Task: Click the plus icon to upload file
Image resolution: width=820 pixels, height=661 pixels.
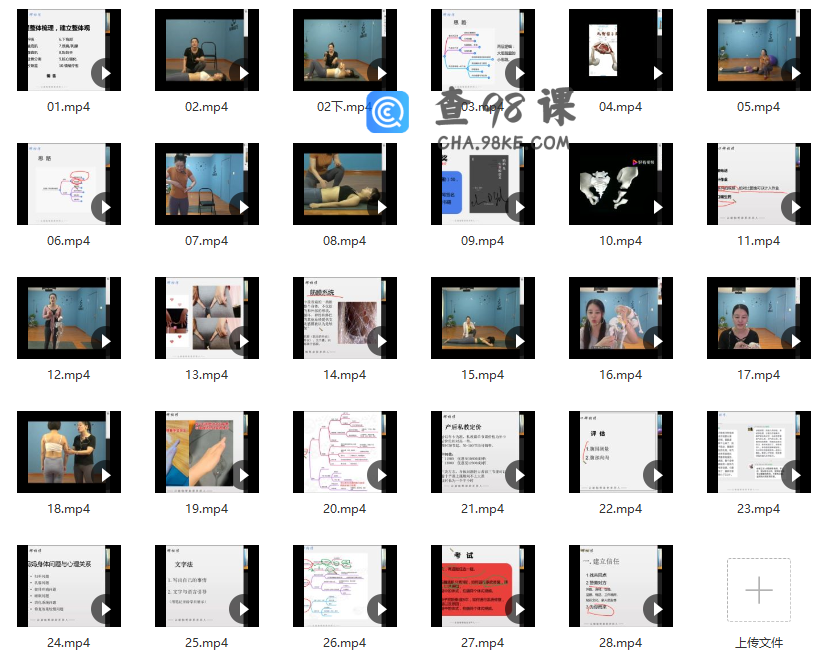Action: pyautogui.click(x=758, y=590)
